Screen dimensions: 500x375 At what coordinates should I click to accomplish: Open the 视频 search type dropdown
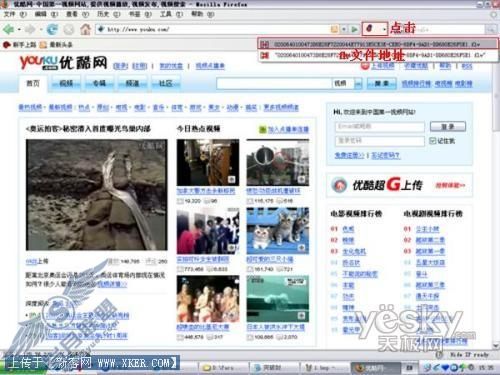coord(358,83)
